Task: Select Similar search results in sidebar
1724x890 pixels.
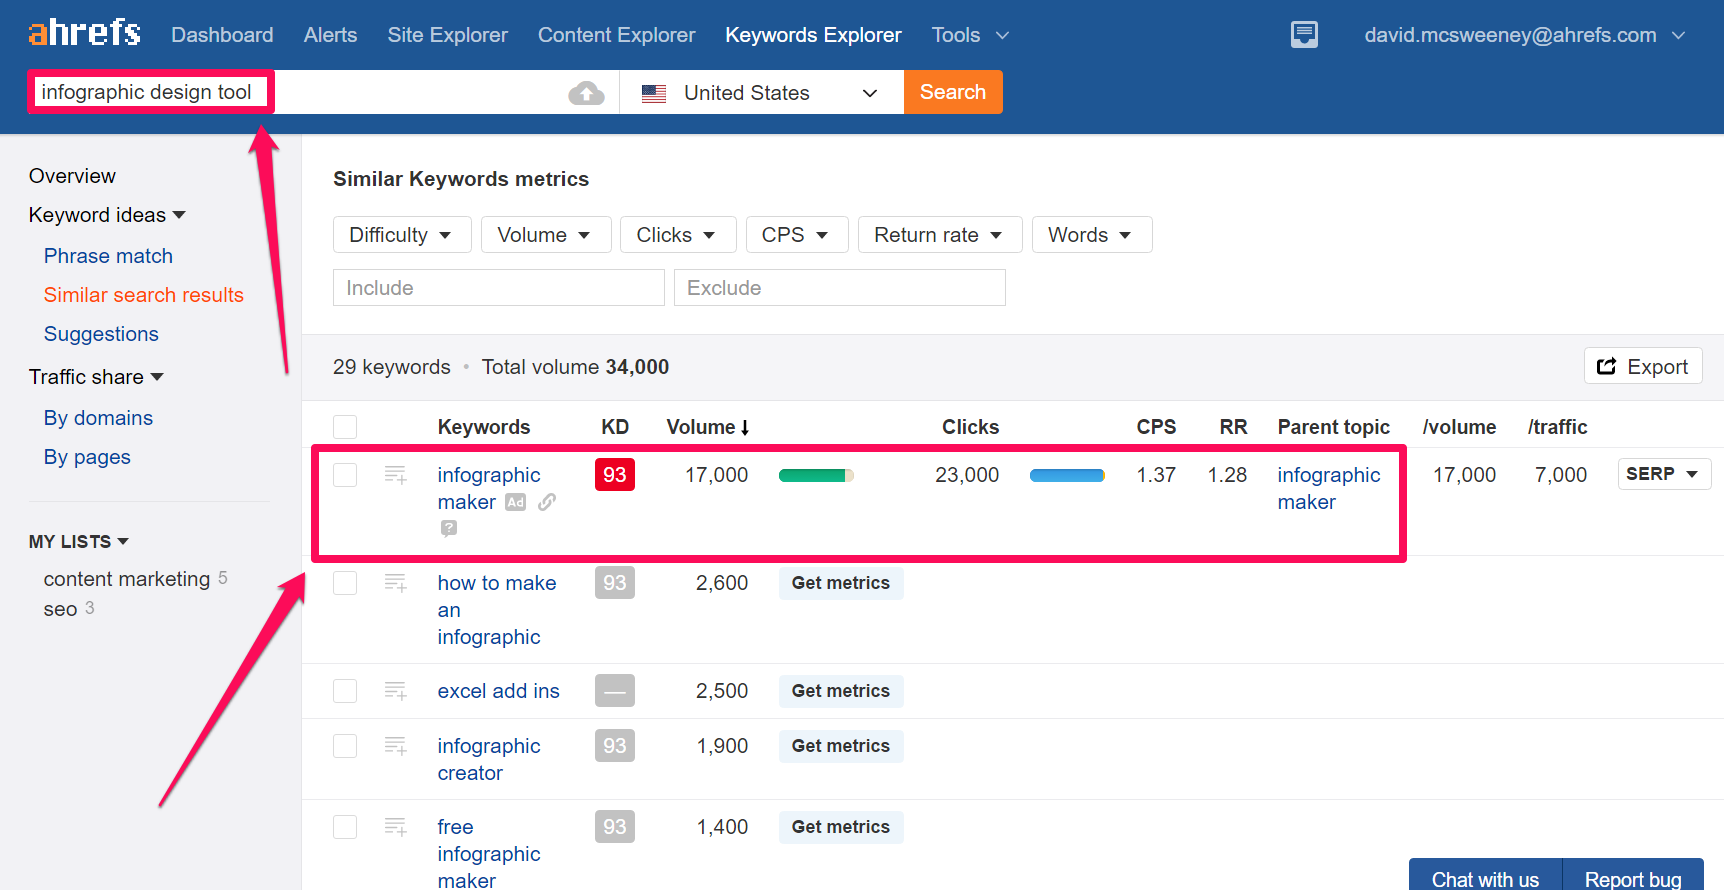Action: 143,295
